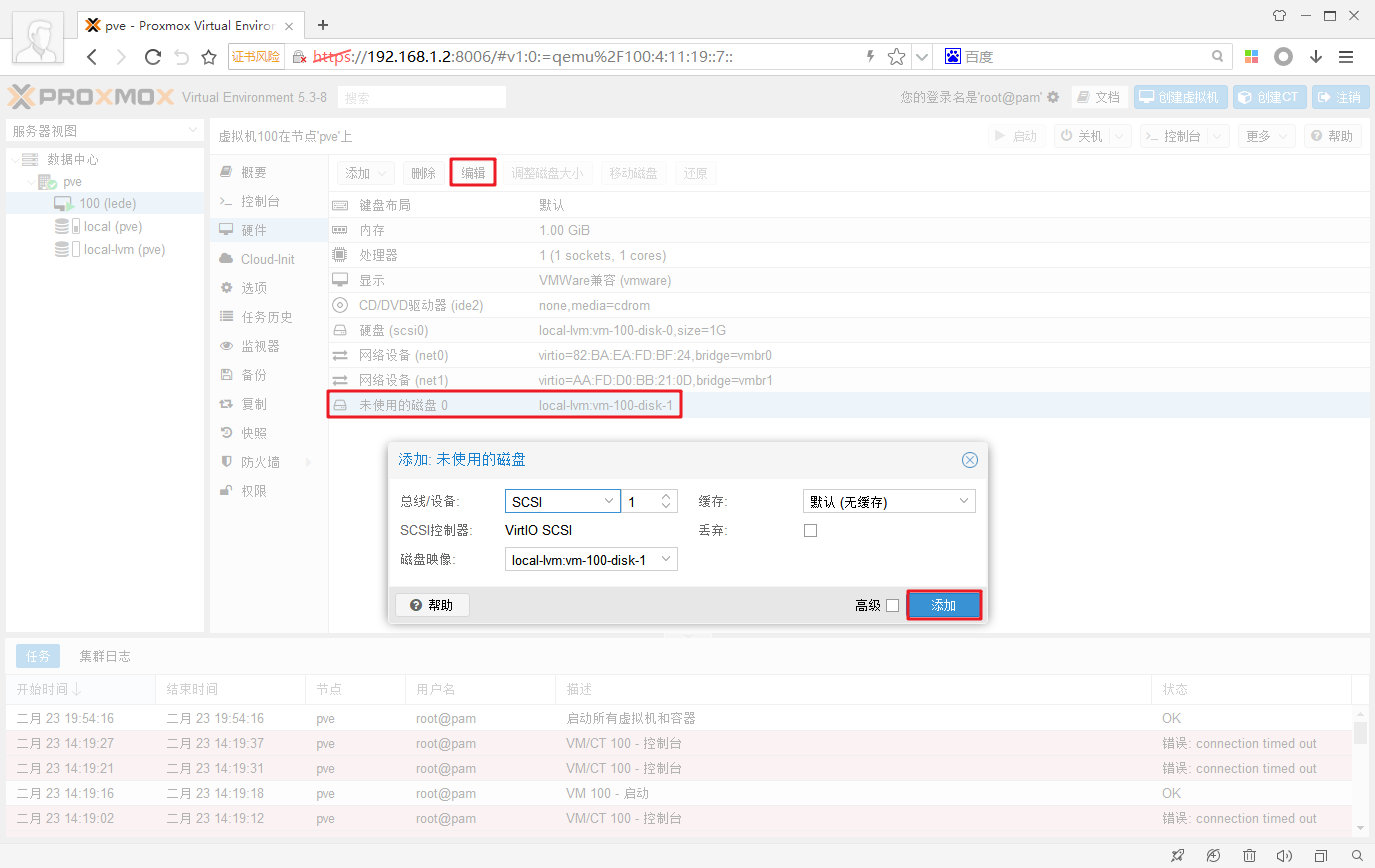Open the 防火墙 firewall tab
Viewport: 1375px width, 868px height.
tap(260, 462)
